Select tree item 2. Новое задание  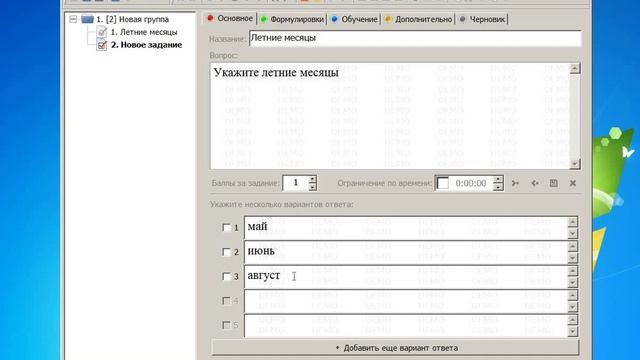click(146, 45)
